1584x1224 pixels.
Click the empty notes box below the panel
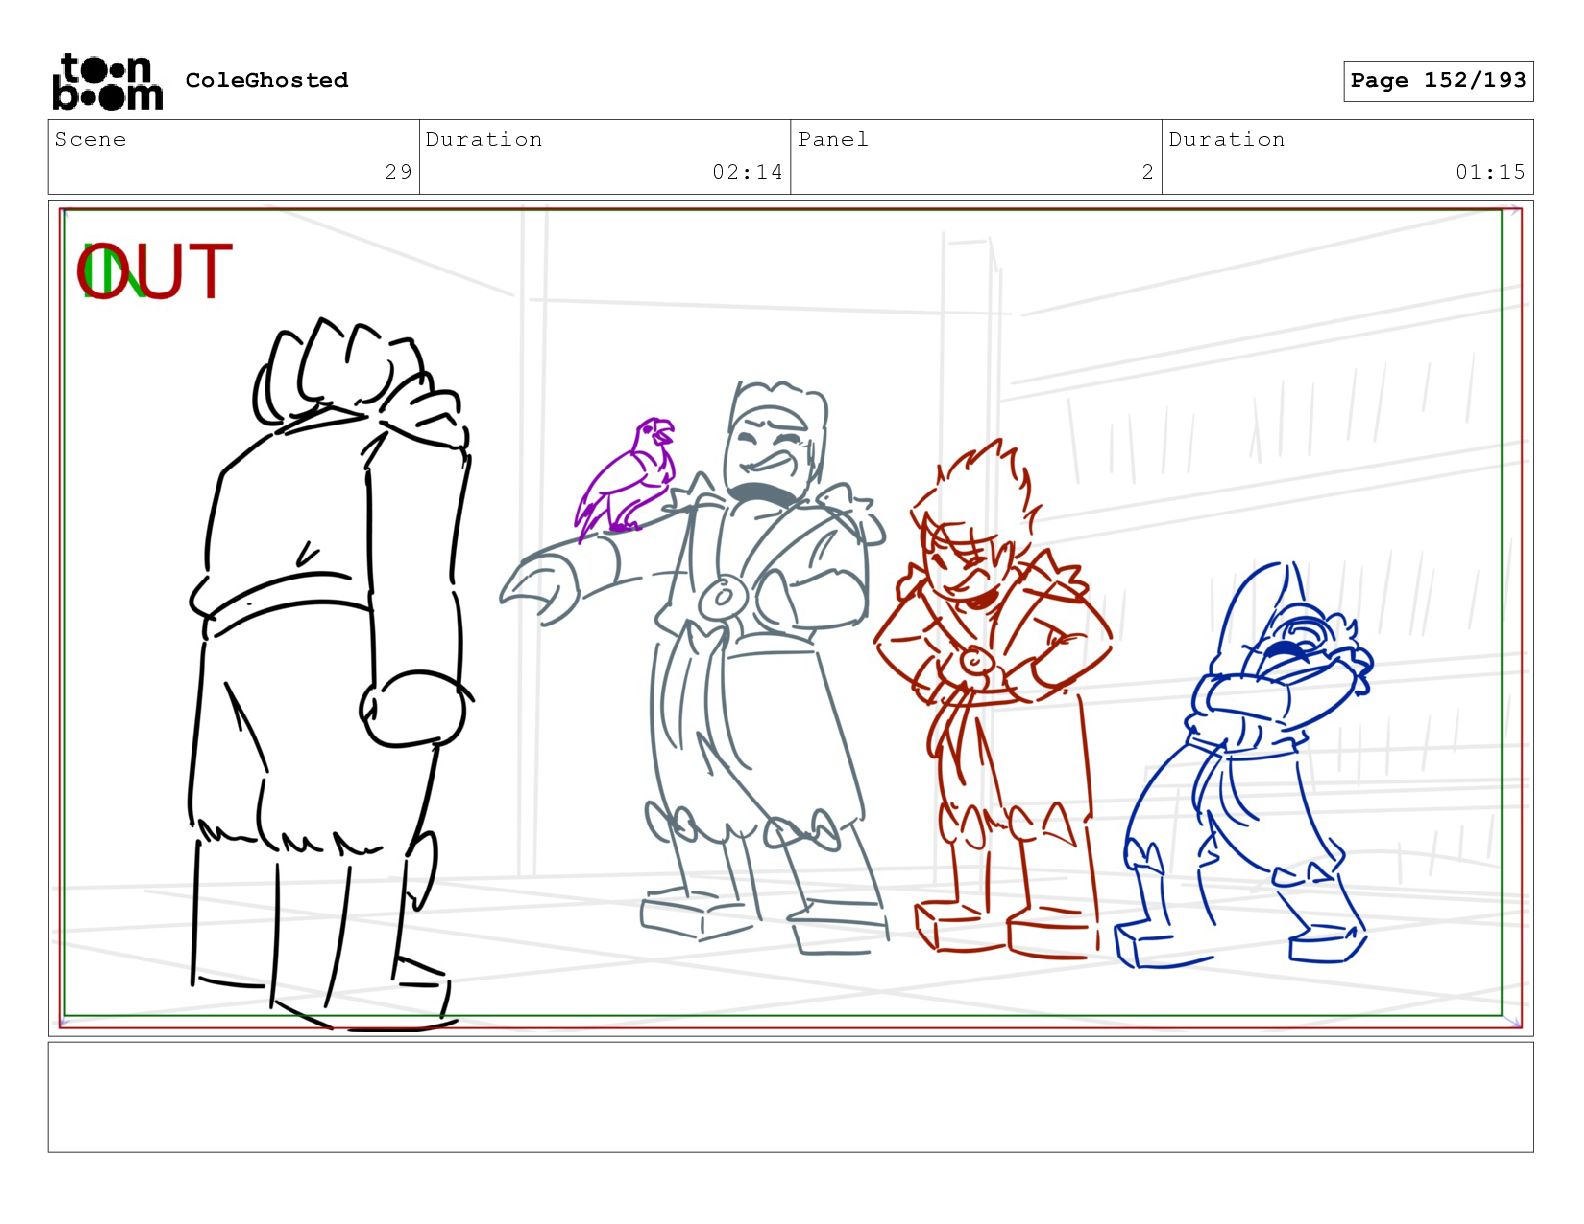(790, 1097)
